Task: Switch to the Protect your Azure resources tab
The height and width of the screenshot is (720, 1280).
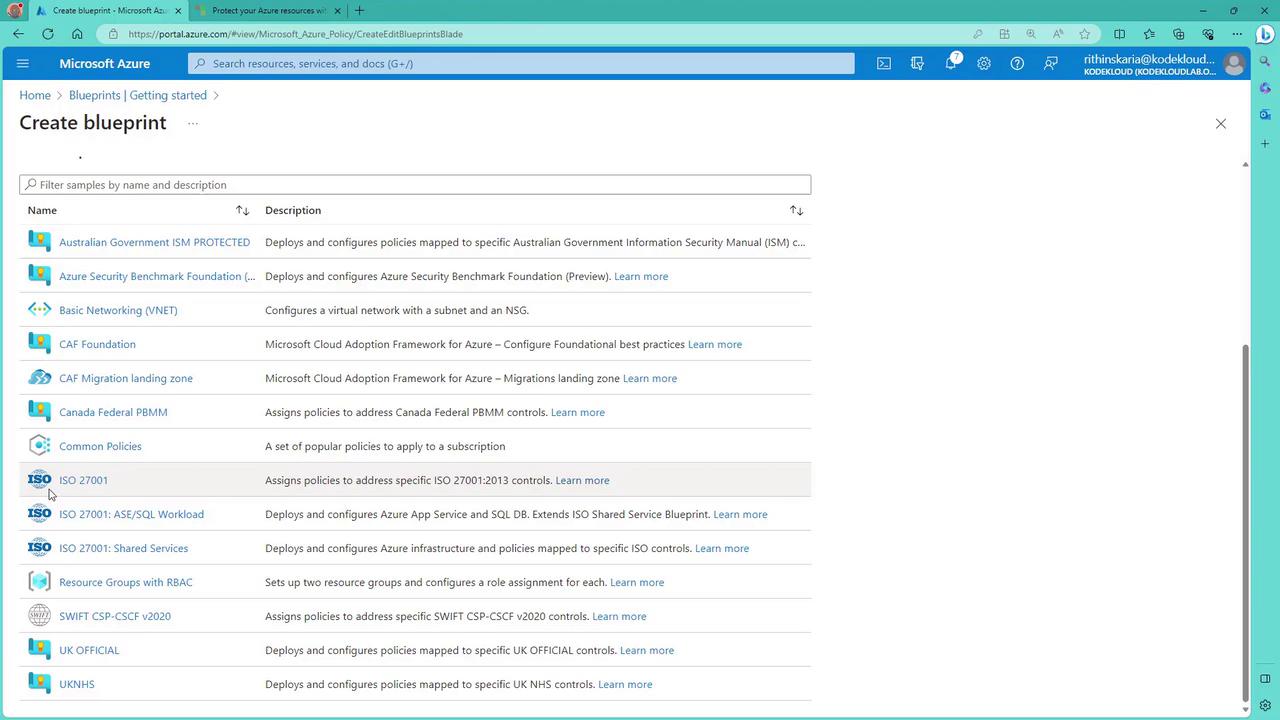Action: click(268, 10)
